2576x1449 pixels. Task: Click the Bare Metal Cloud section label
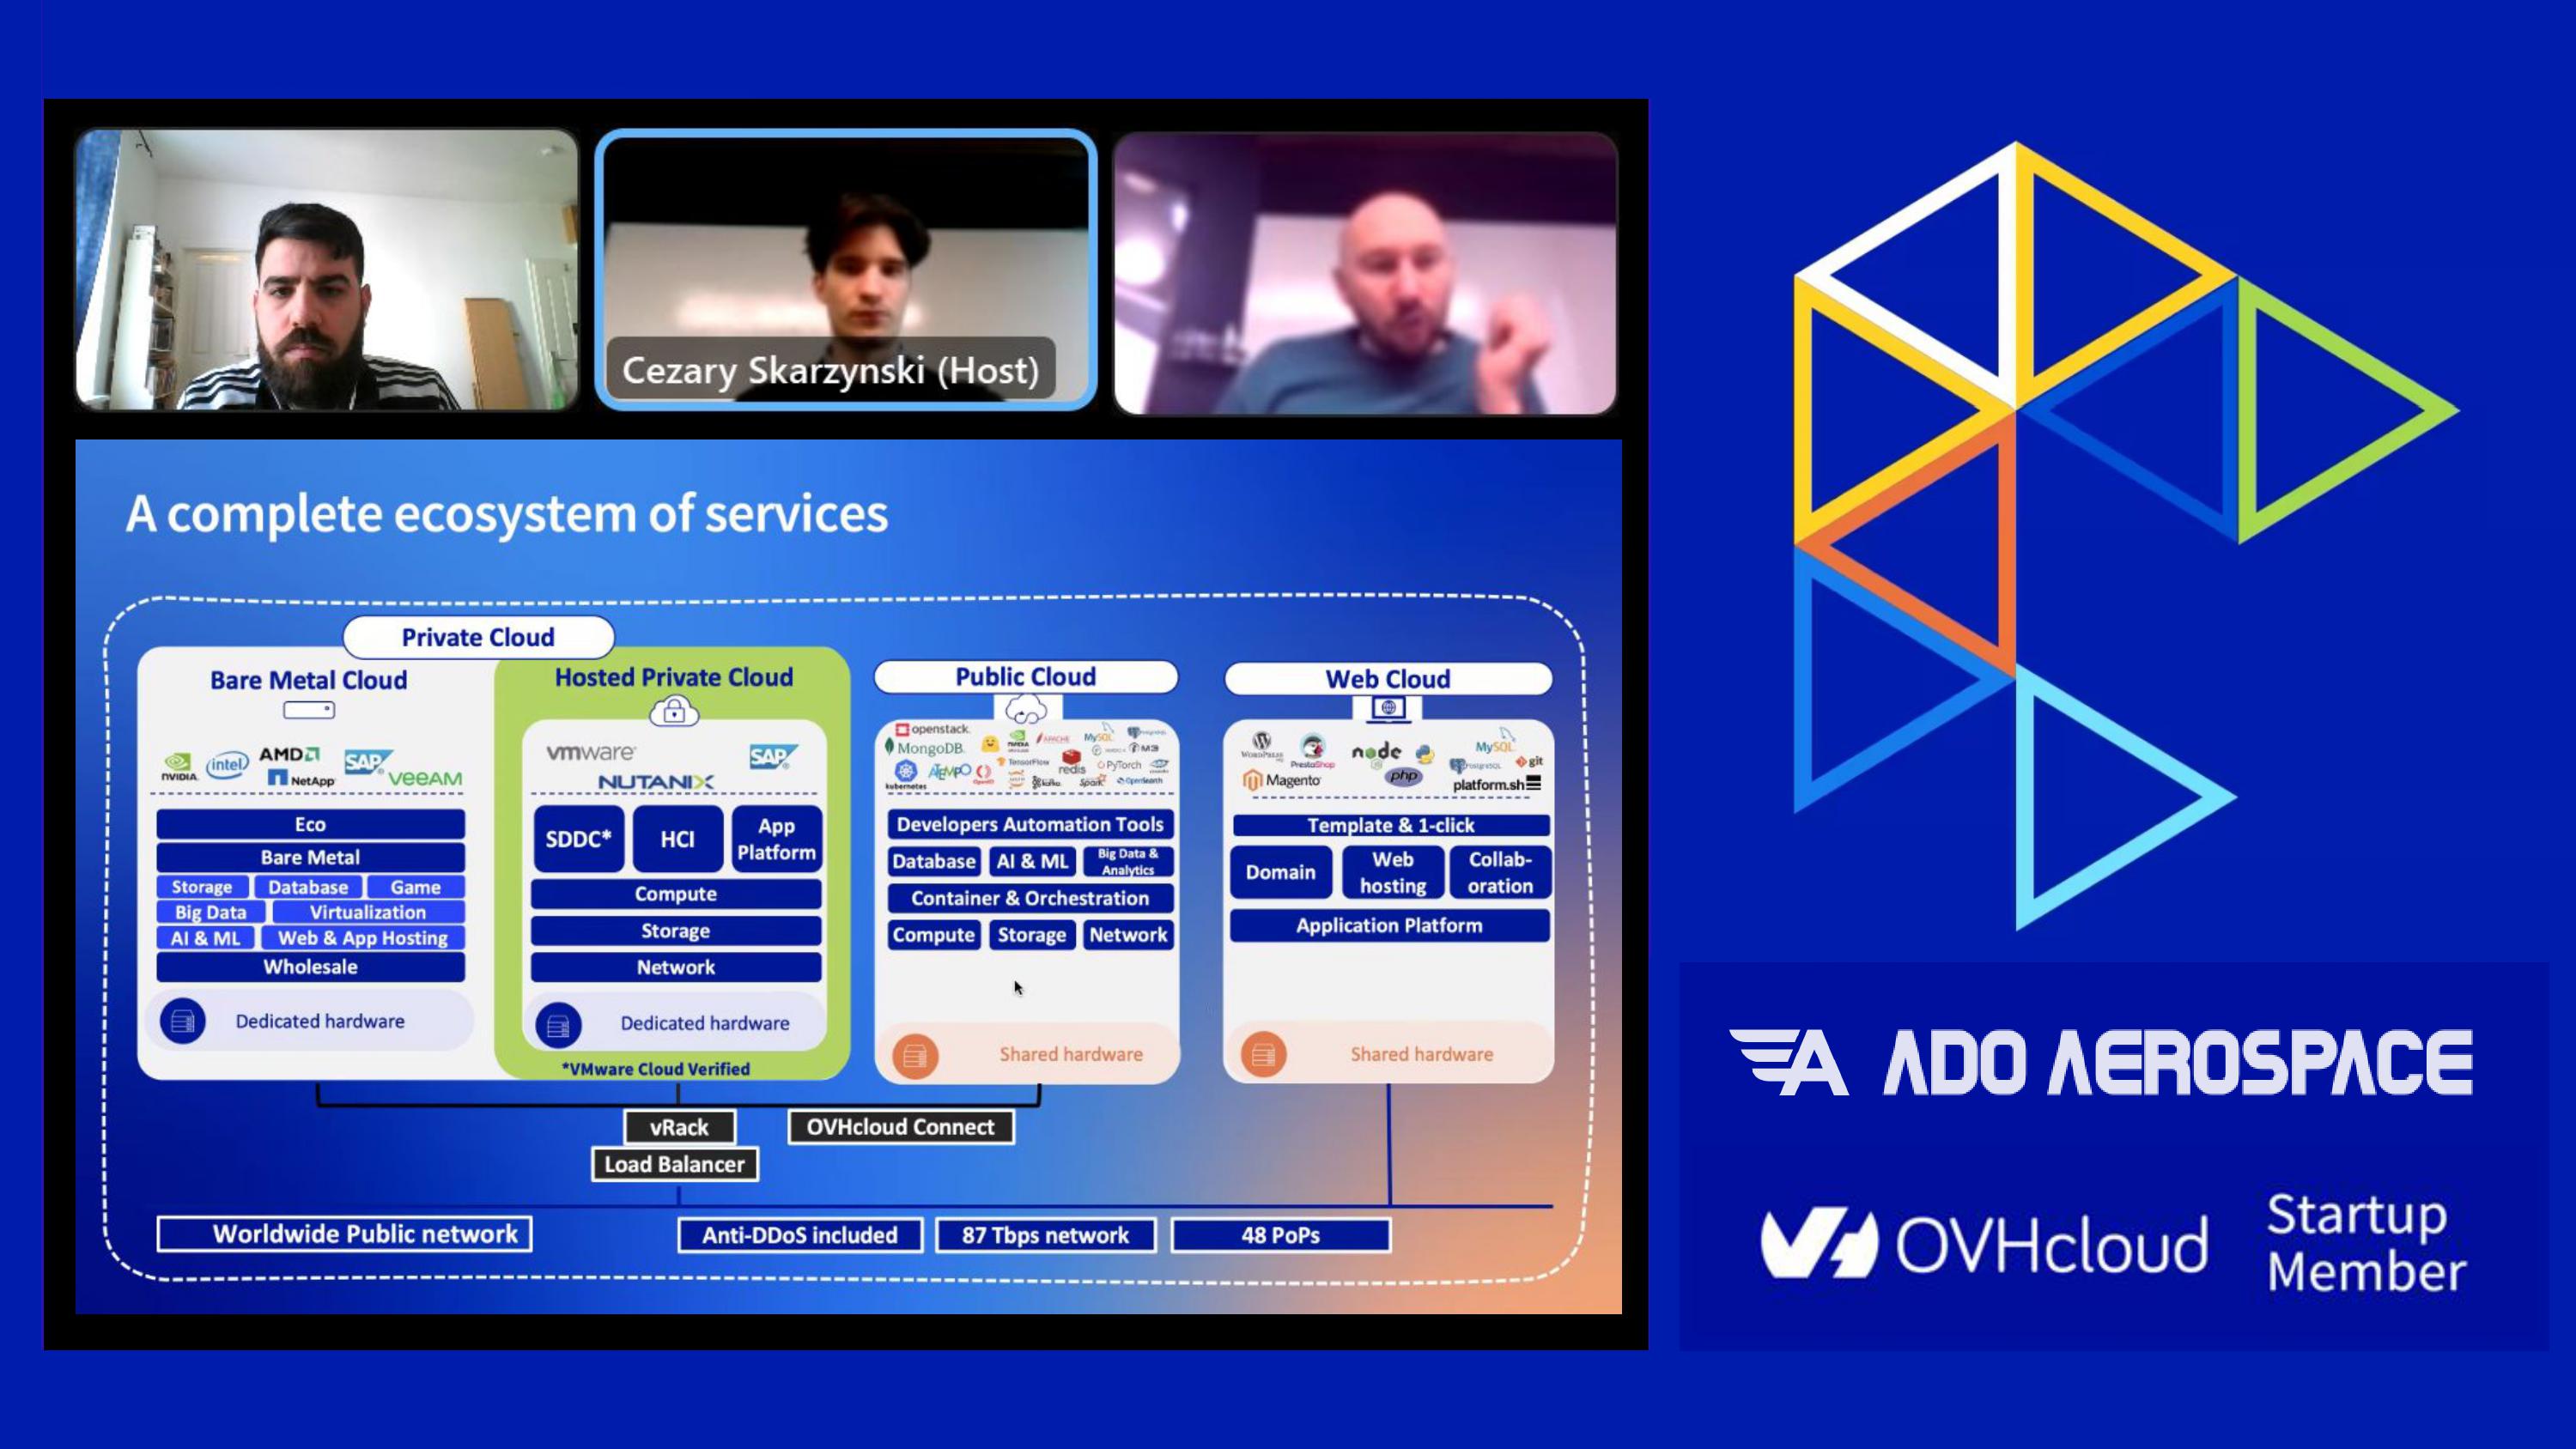[308, 677]
